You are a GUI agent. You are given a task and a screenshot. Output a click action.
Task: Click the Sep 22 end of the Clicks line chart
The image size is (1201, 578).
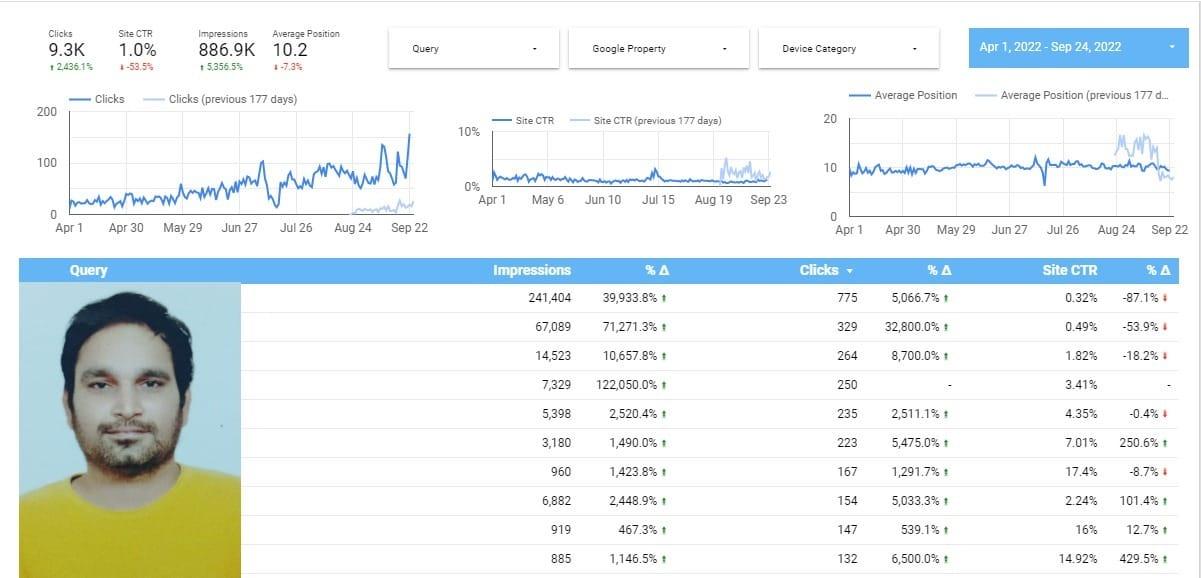pyautogui.click(x=410, y=135)
